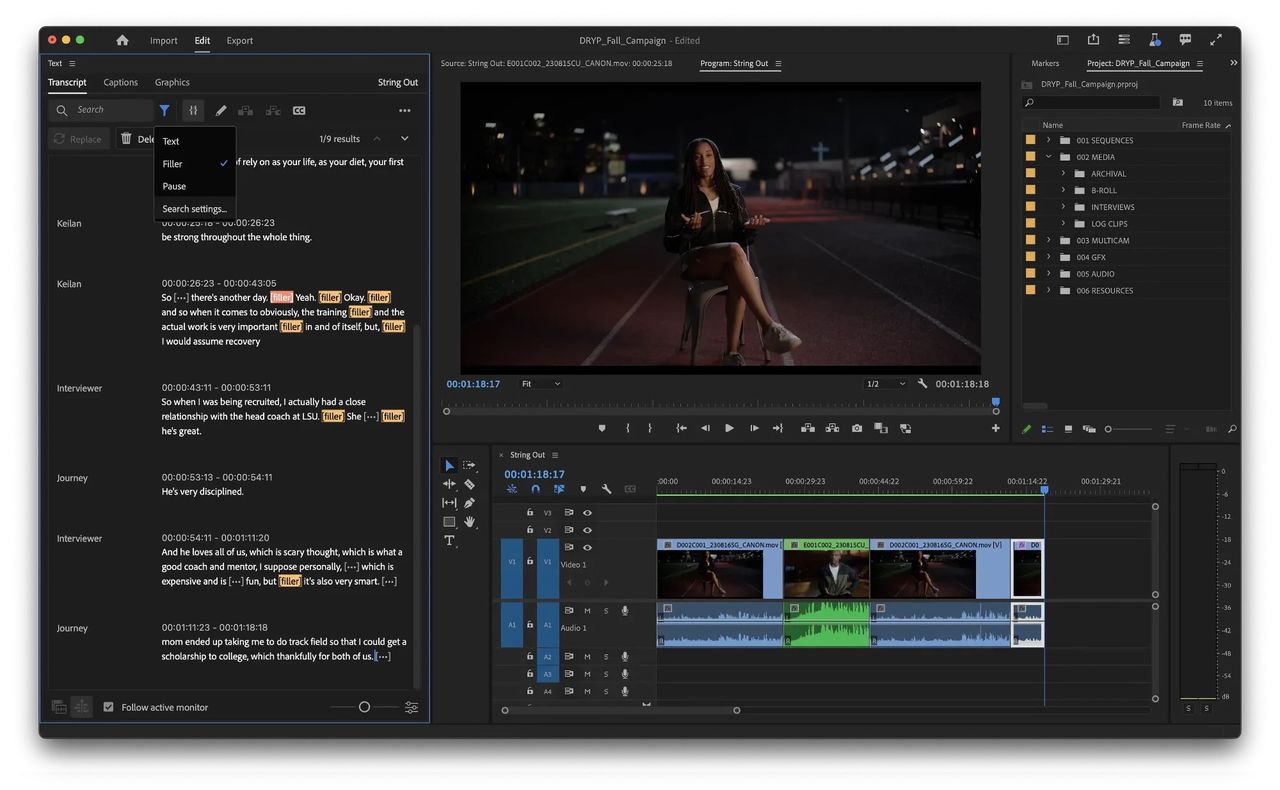The height and width of the screenshot is (790, 1280).
Task: Open the Fit zoom dropdown in the Program monitor
Action: (x=540, y=383)
